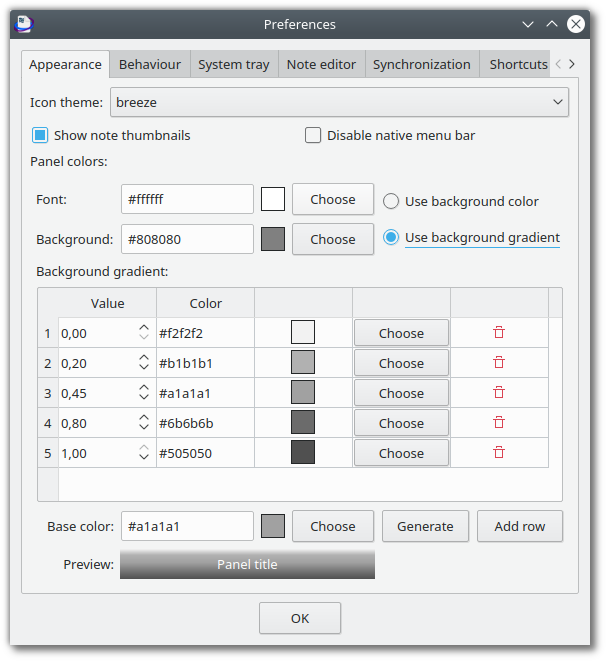
Task: Click Choose button for Background color
Action: pyautogui.click(x=333, y=239)
